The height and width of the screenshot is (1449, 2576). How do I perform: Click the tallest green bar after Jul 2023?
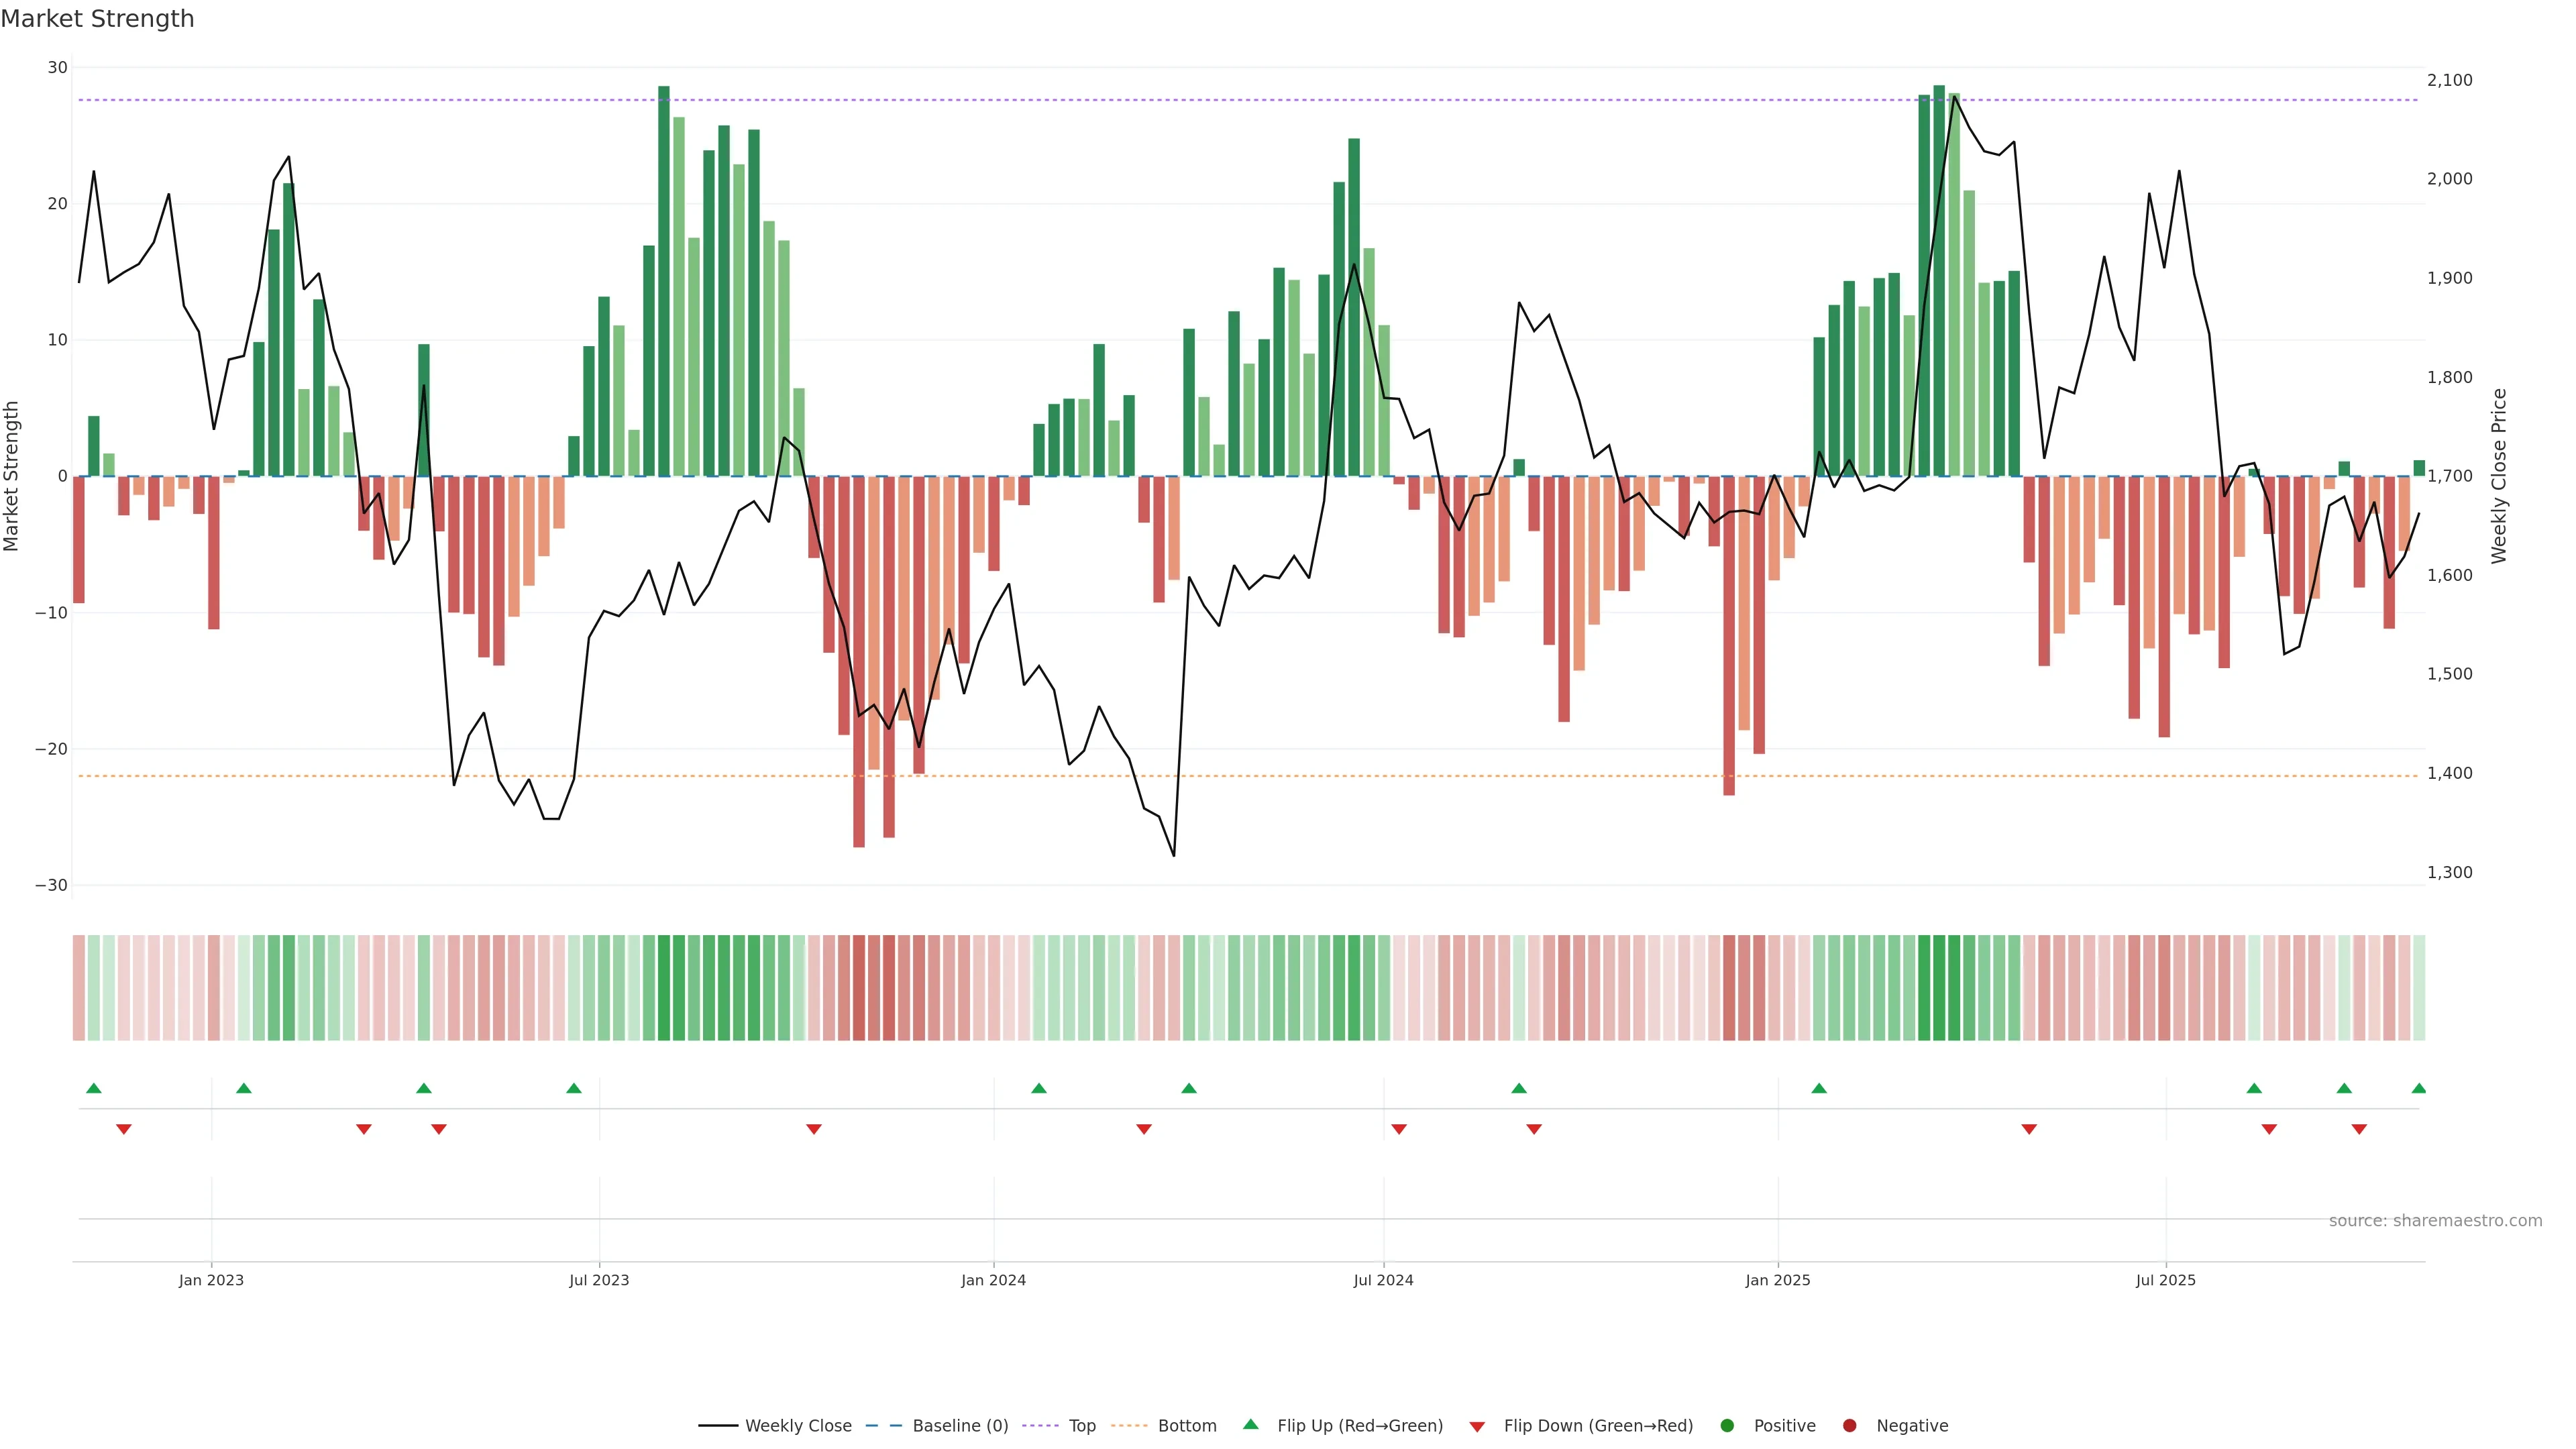(664, 280)
